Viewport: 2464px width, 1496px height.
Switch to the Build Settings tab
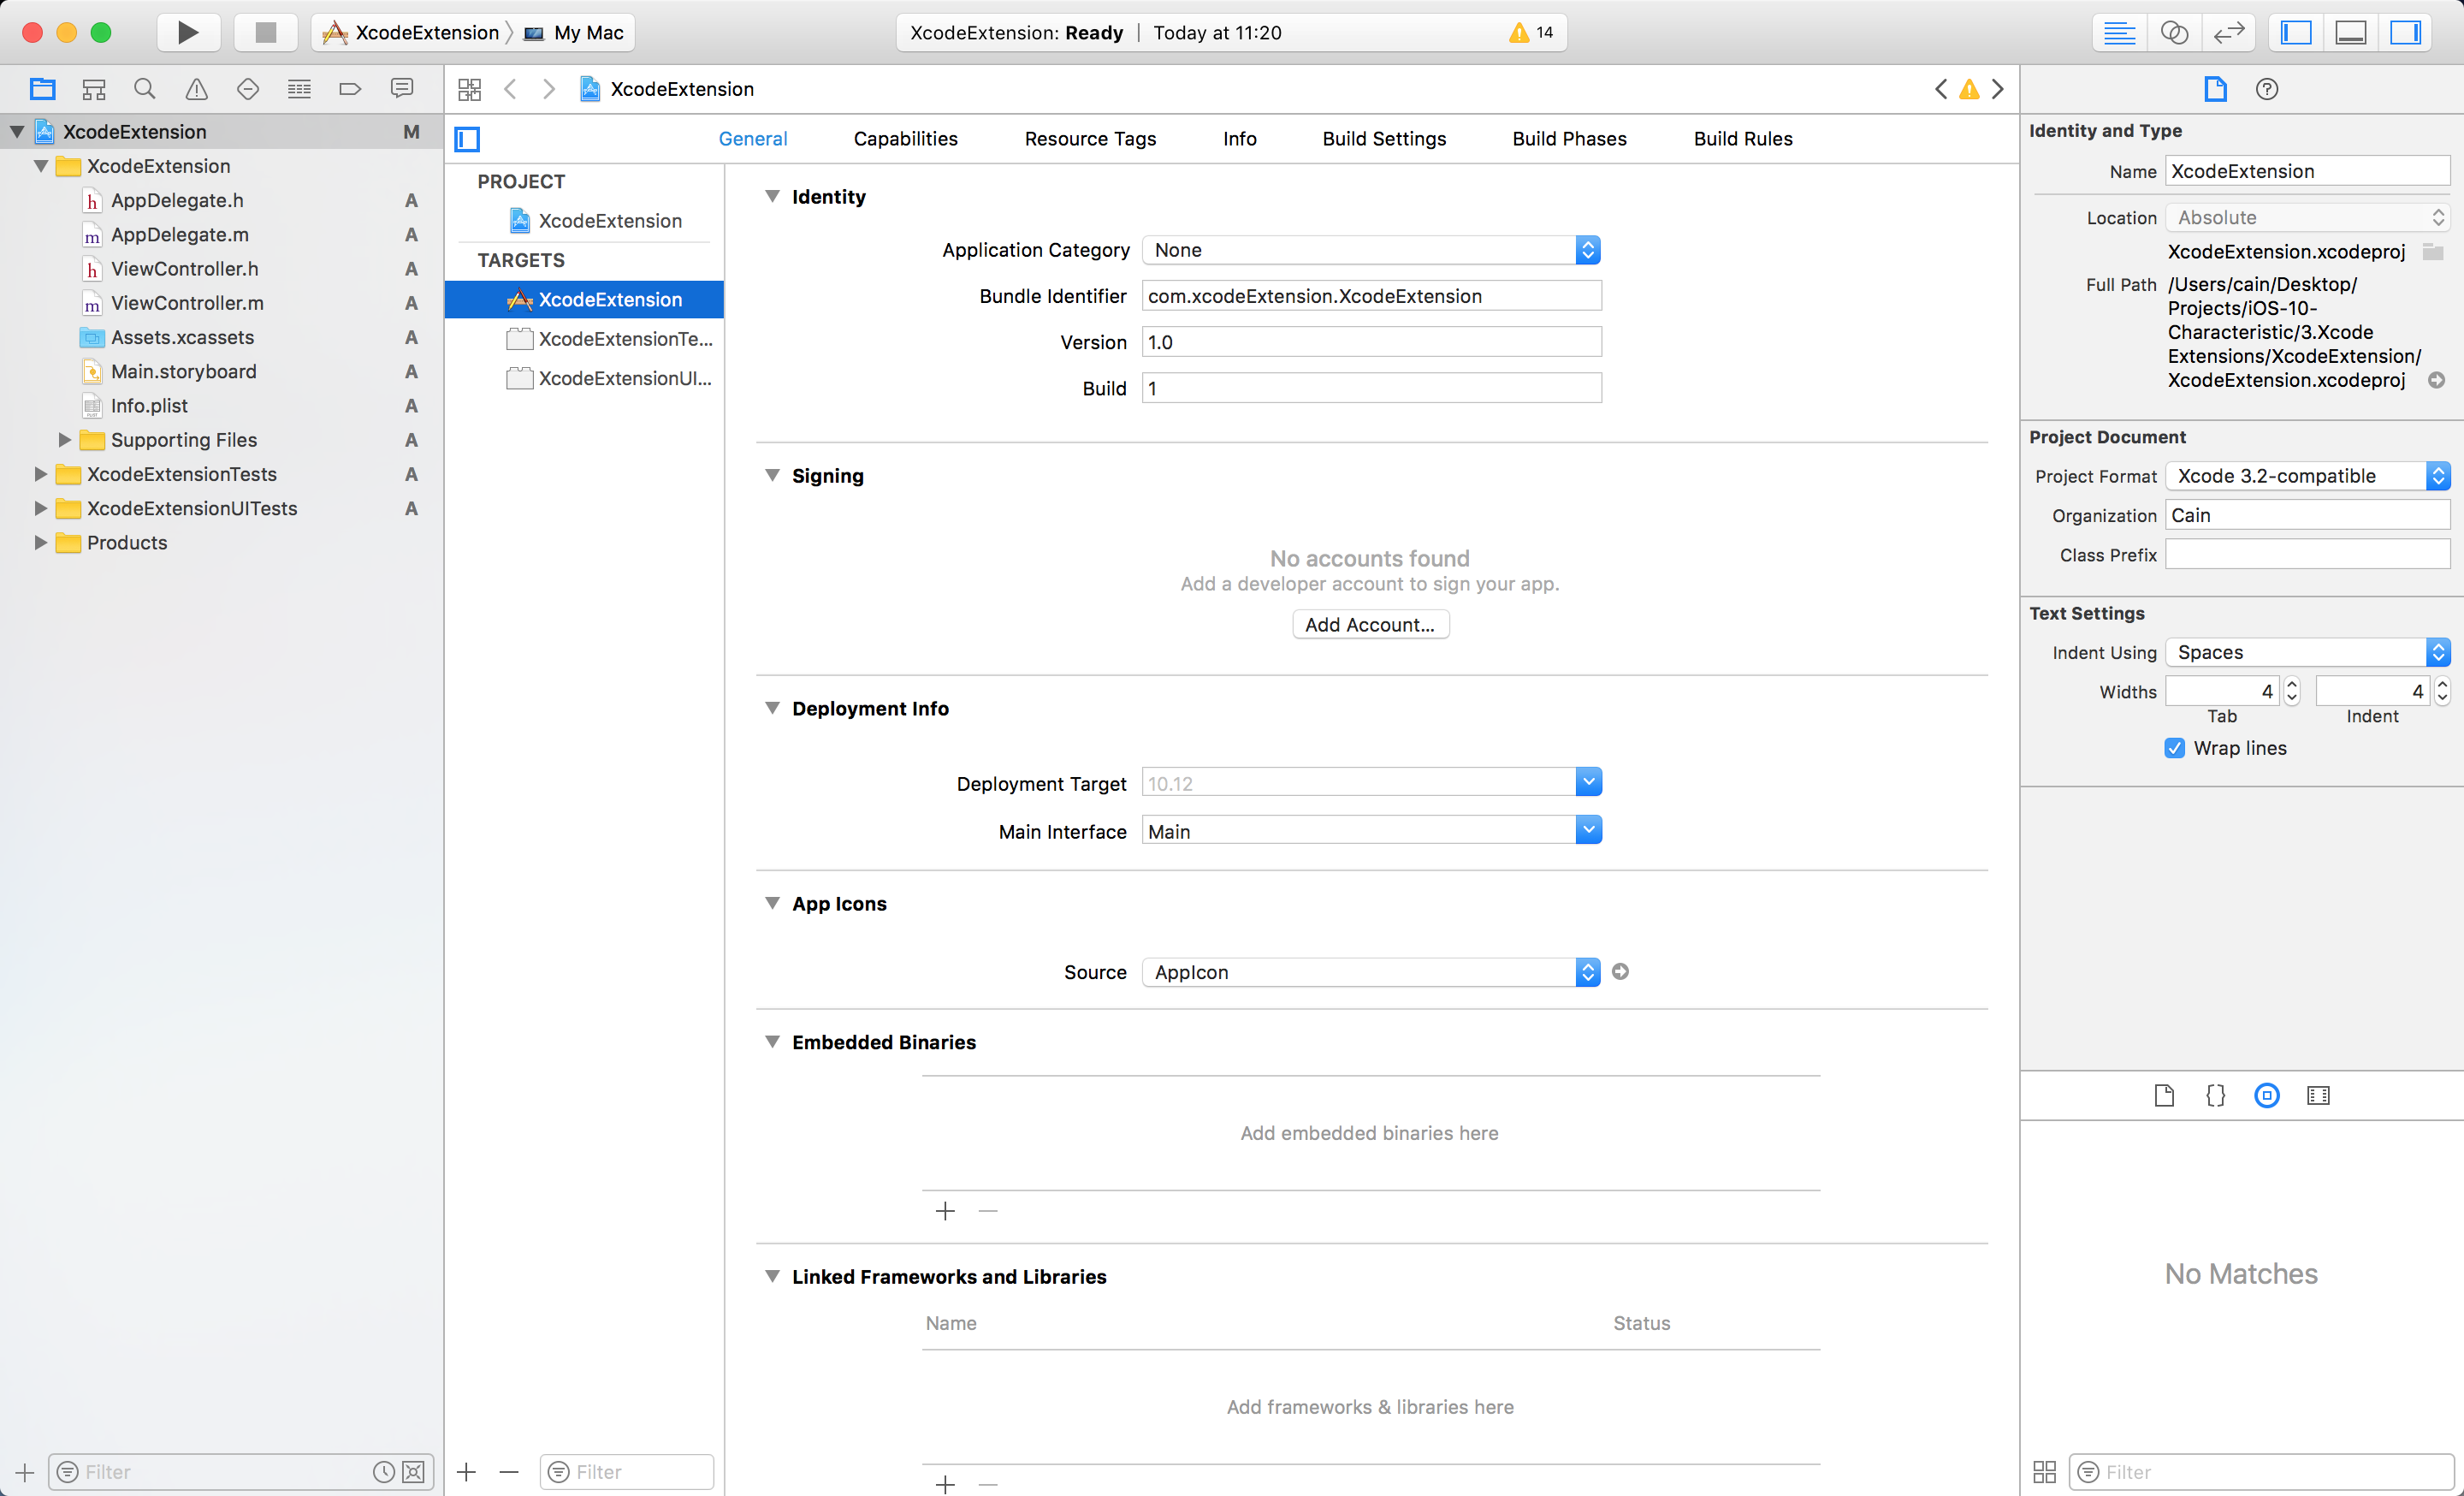(x=1383, y=139)
